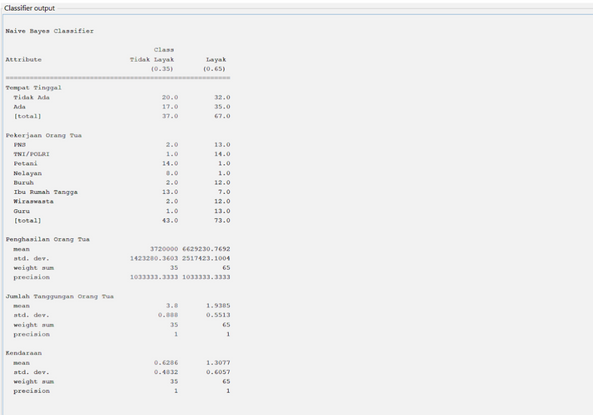Select the Kendaraan attribute label
The image size is (593, 415).
[23, 353]
